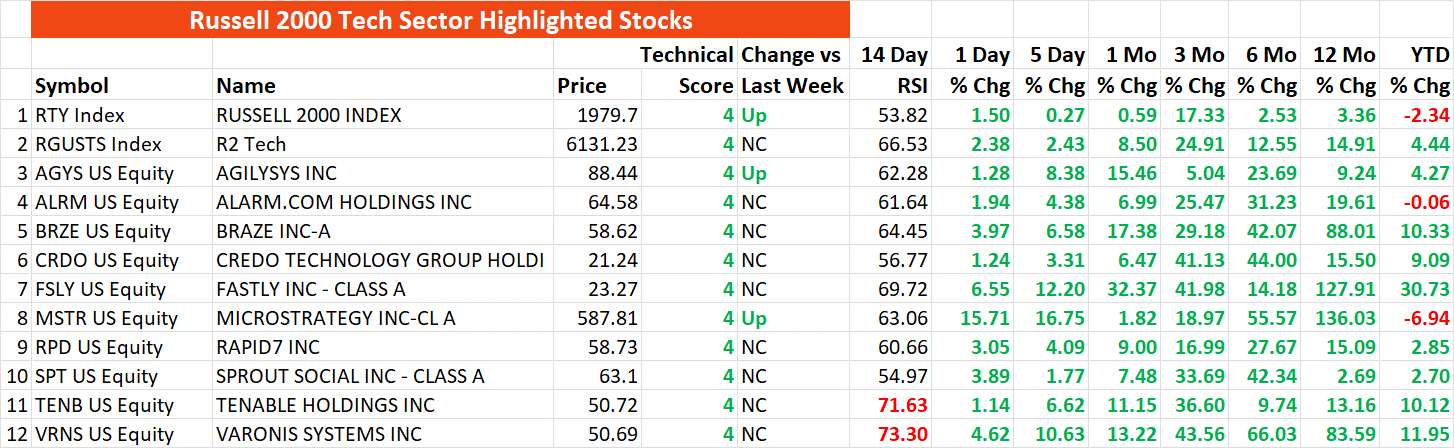The height and width of the screenshot is (448, 1454).
Task: Select RTY Index YTD value -2.34
Action: (x=1427, y=116)
